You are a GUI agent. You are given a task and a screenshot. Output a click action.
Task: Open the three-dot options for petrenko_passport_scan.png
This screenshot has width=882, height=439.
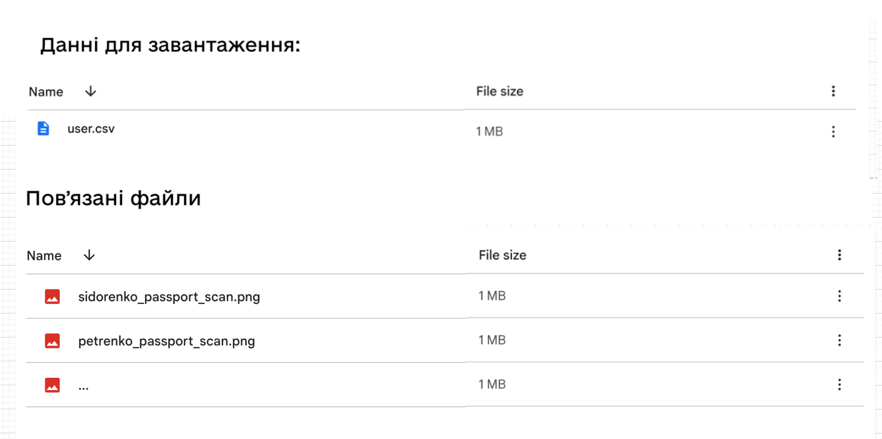(839, 340)
